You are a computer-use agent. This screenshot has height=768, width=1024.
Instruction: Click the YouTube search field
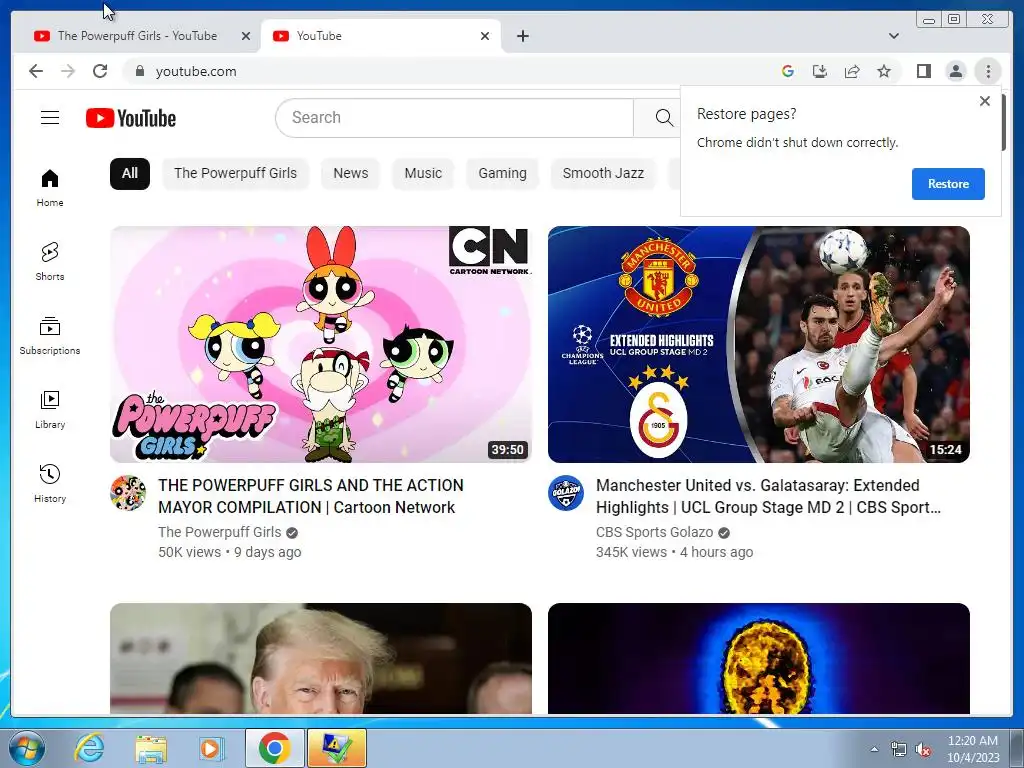coord(455,118)
